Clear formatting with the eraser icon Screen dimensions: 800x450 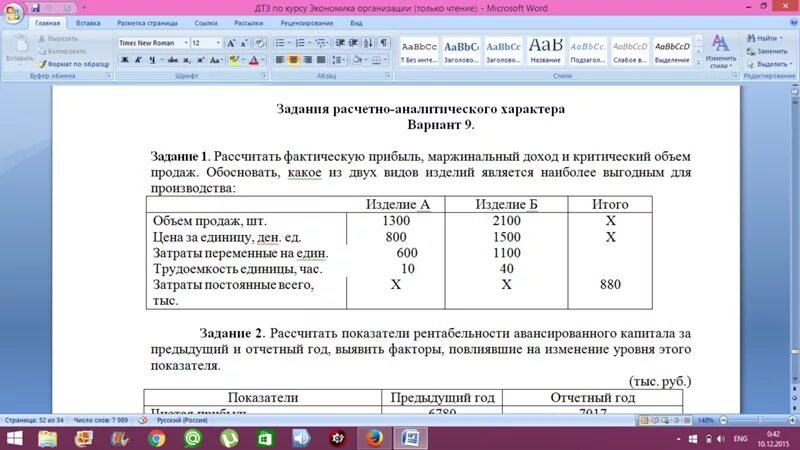click(x=259, y=43)
